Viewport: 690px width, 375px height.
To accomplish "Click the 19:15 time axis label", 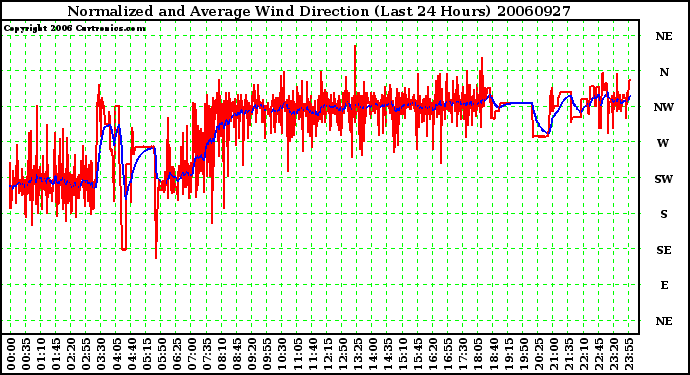I will click(x=508, y=354).
